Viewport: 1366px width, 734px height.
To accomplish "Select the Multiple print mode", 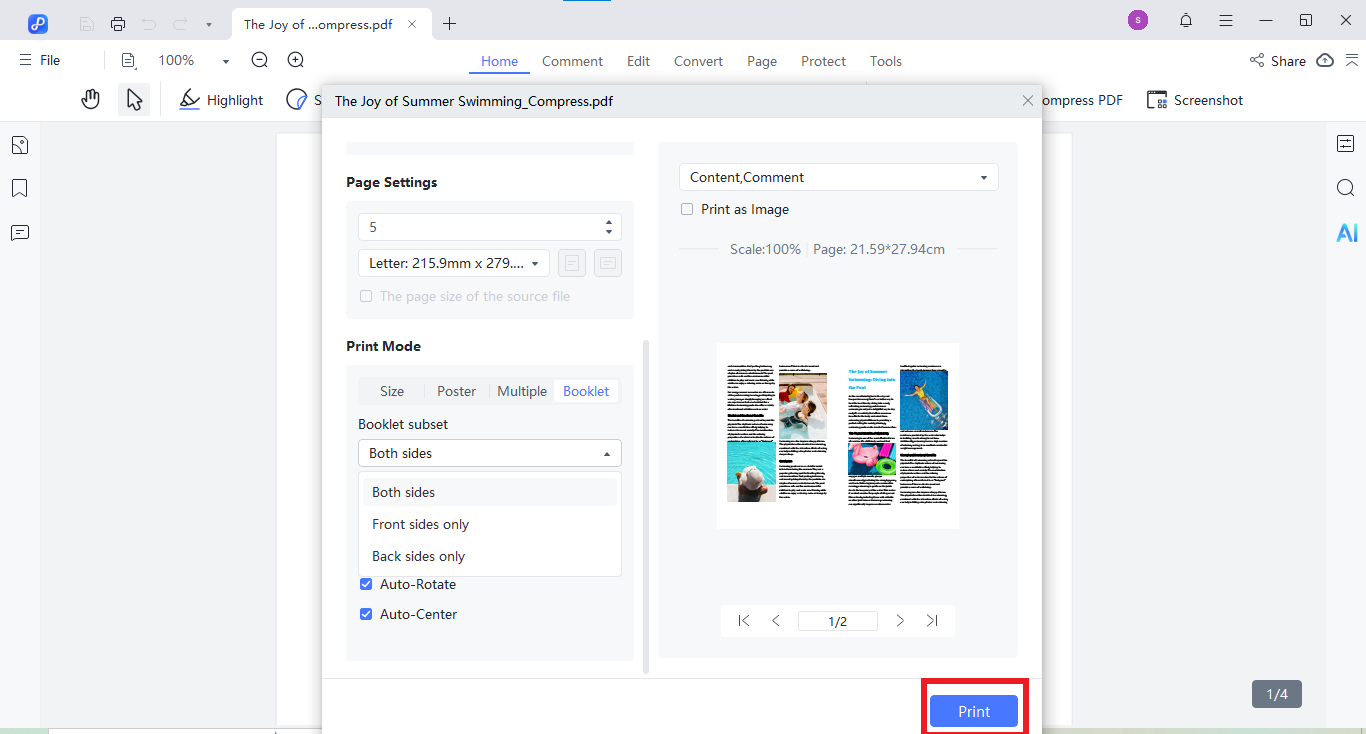I will [x=522, y=391].
